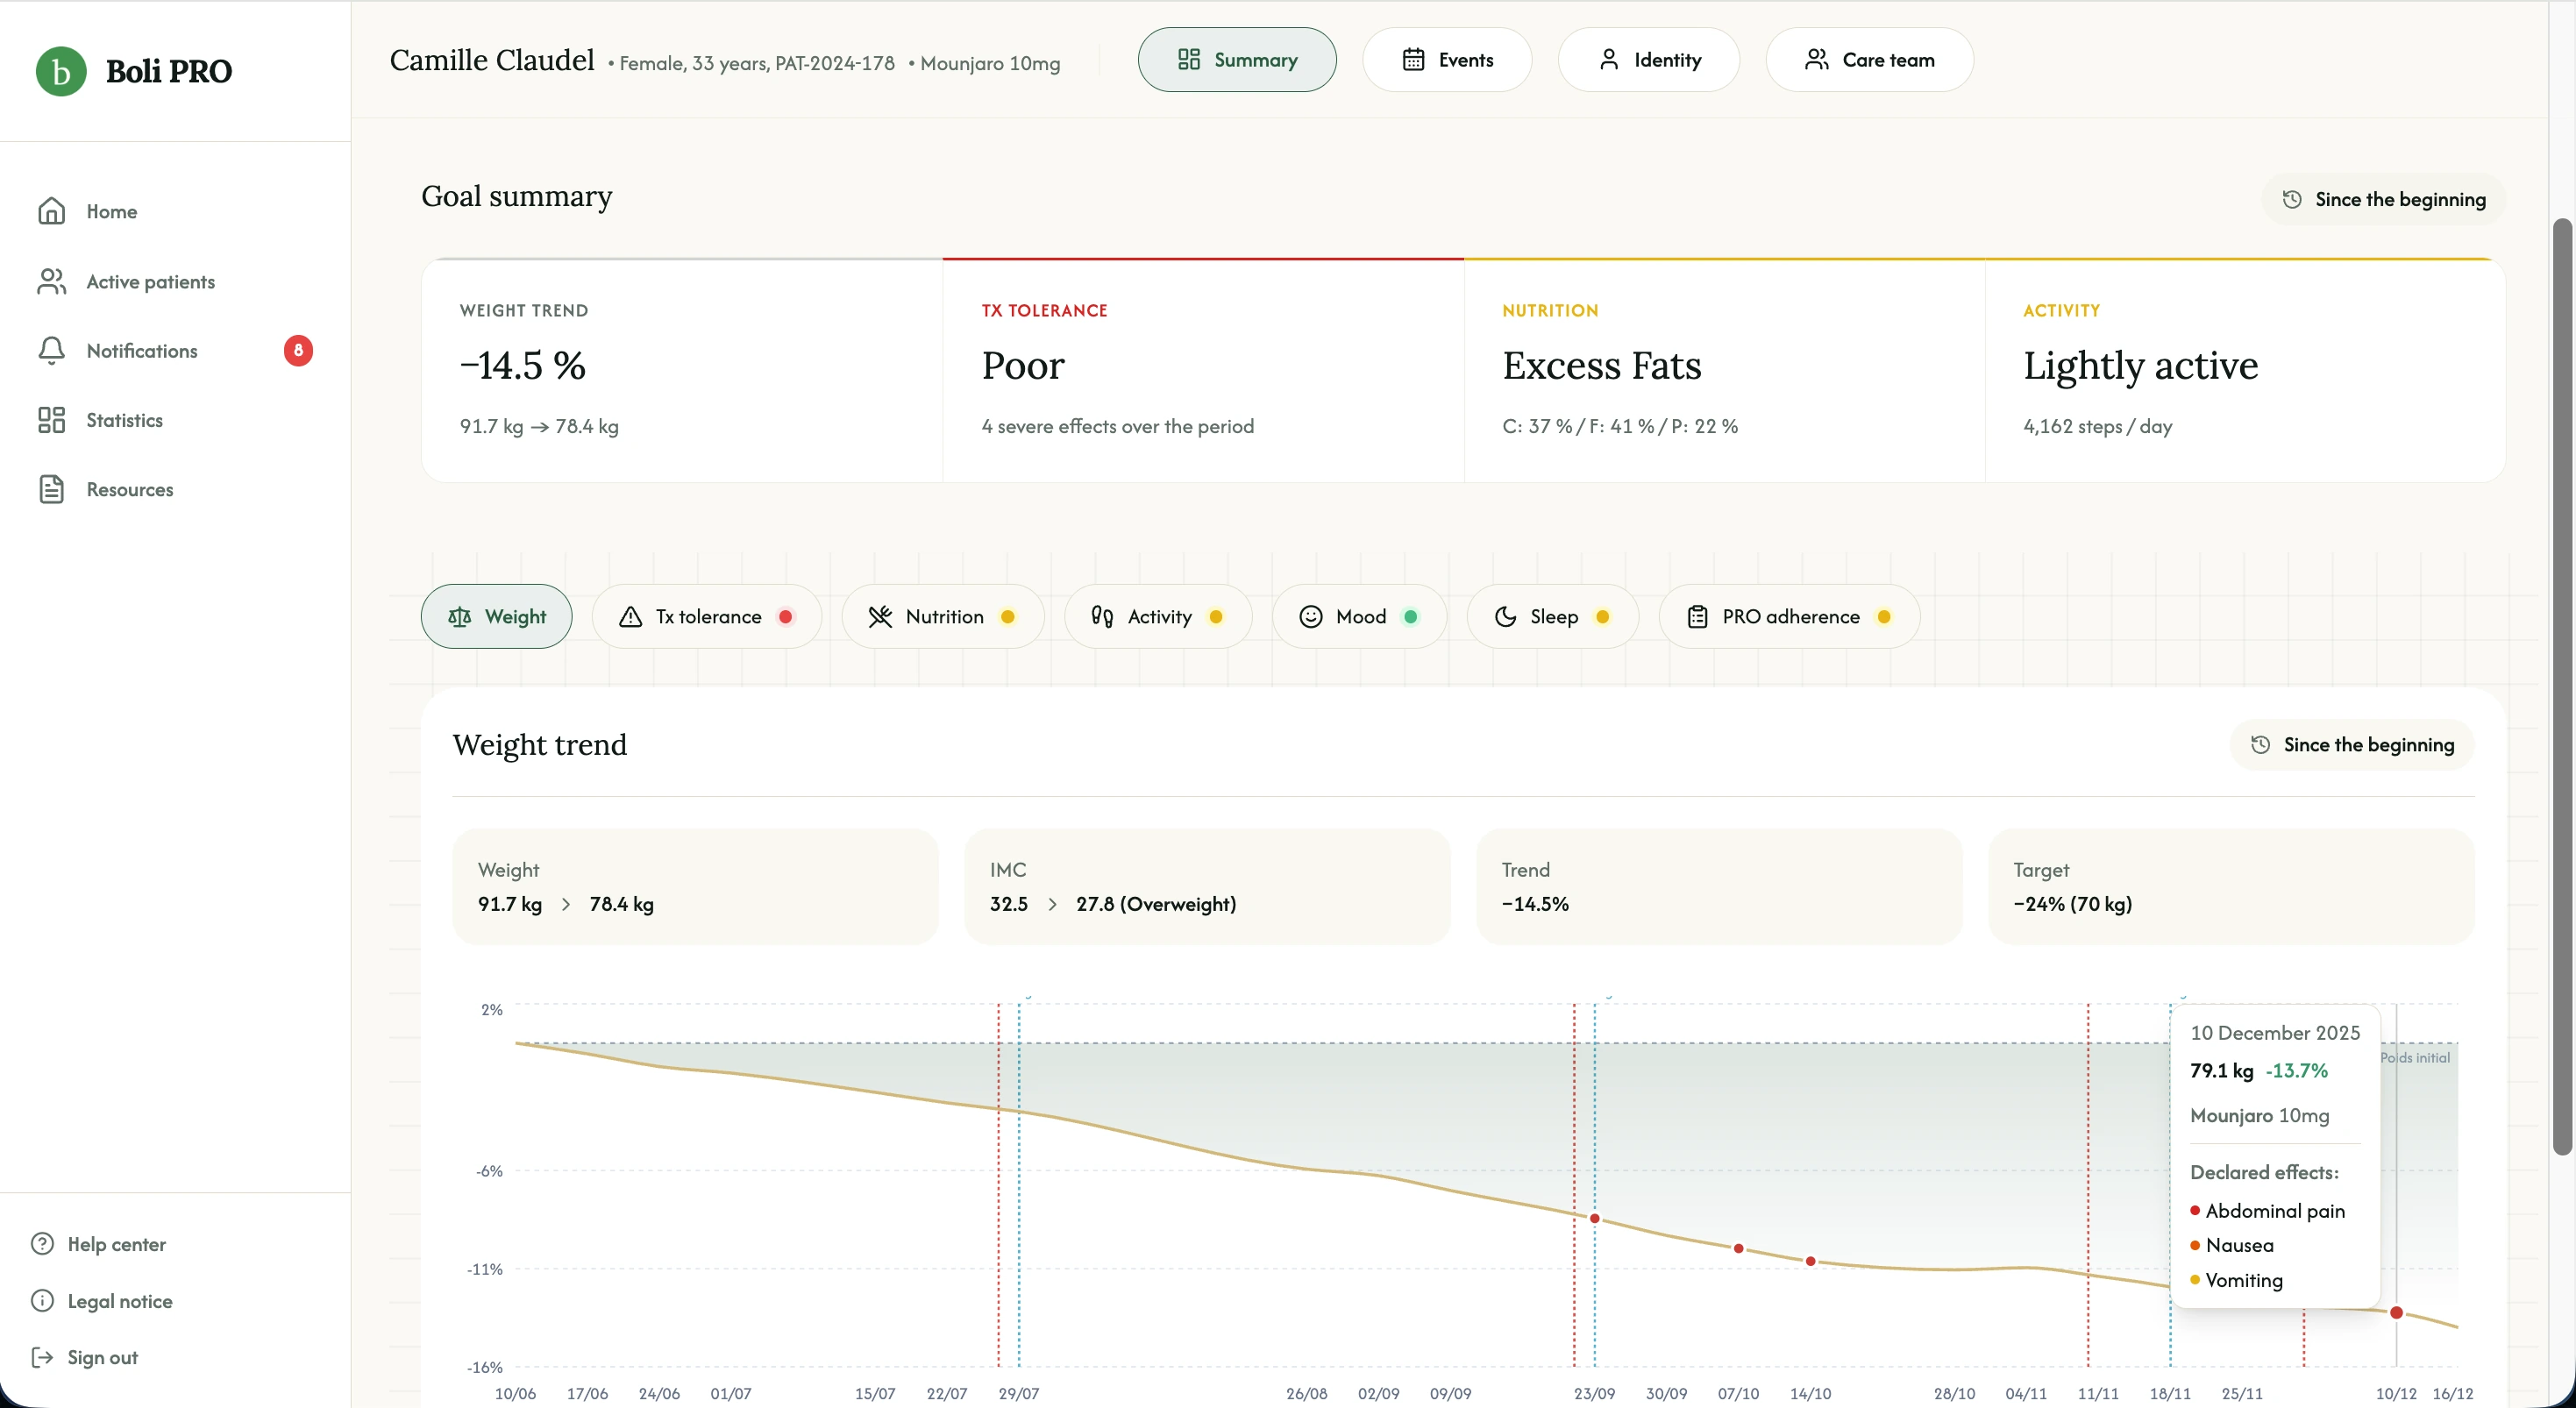Switch to the Care team tab
The image size is (2576, 1408).
tap(1868, 60)
